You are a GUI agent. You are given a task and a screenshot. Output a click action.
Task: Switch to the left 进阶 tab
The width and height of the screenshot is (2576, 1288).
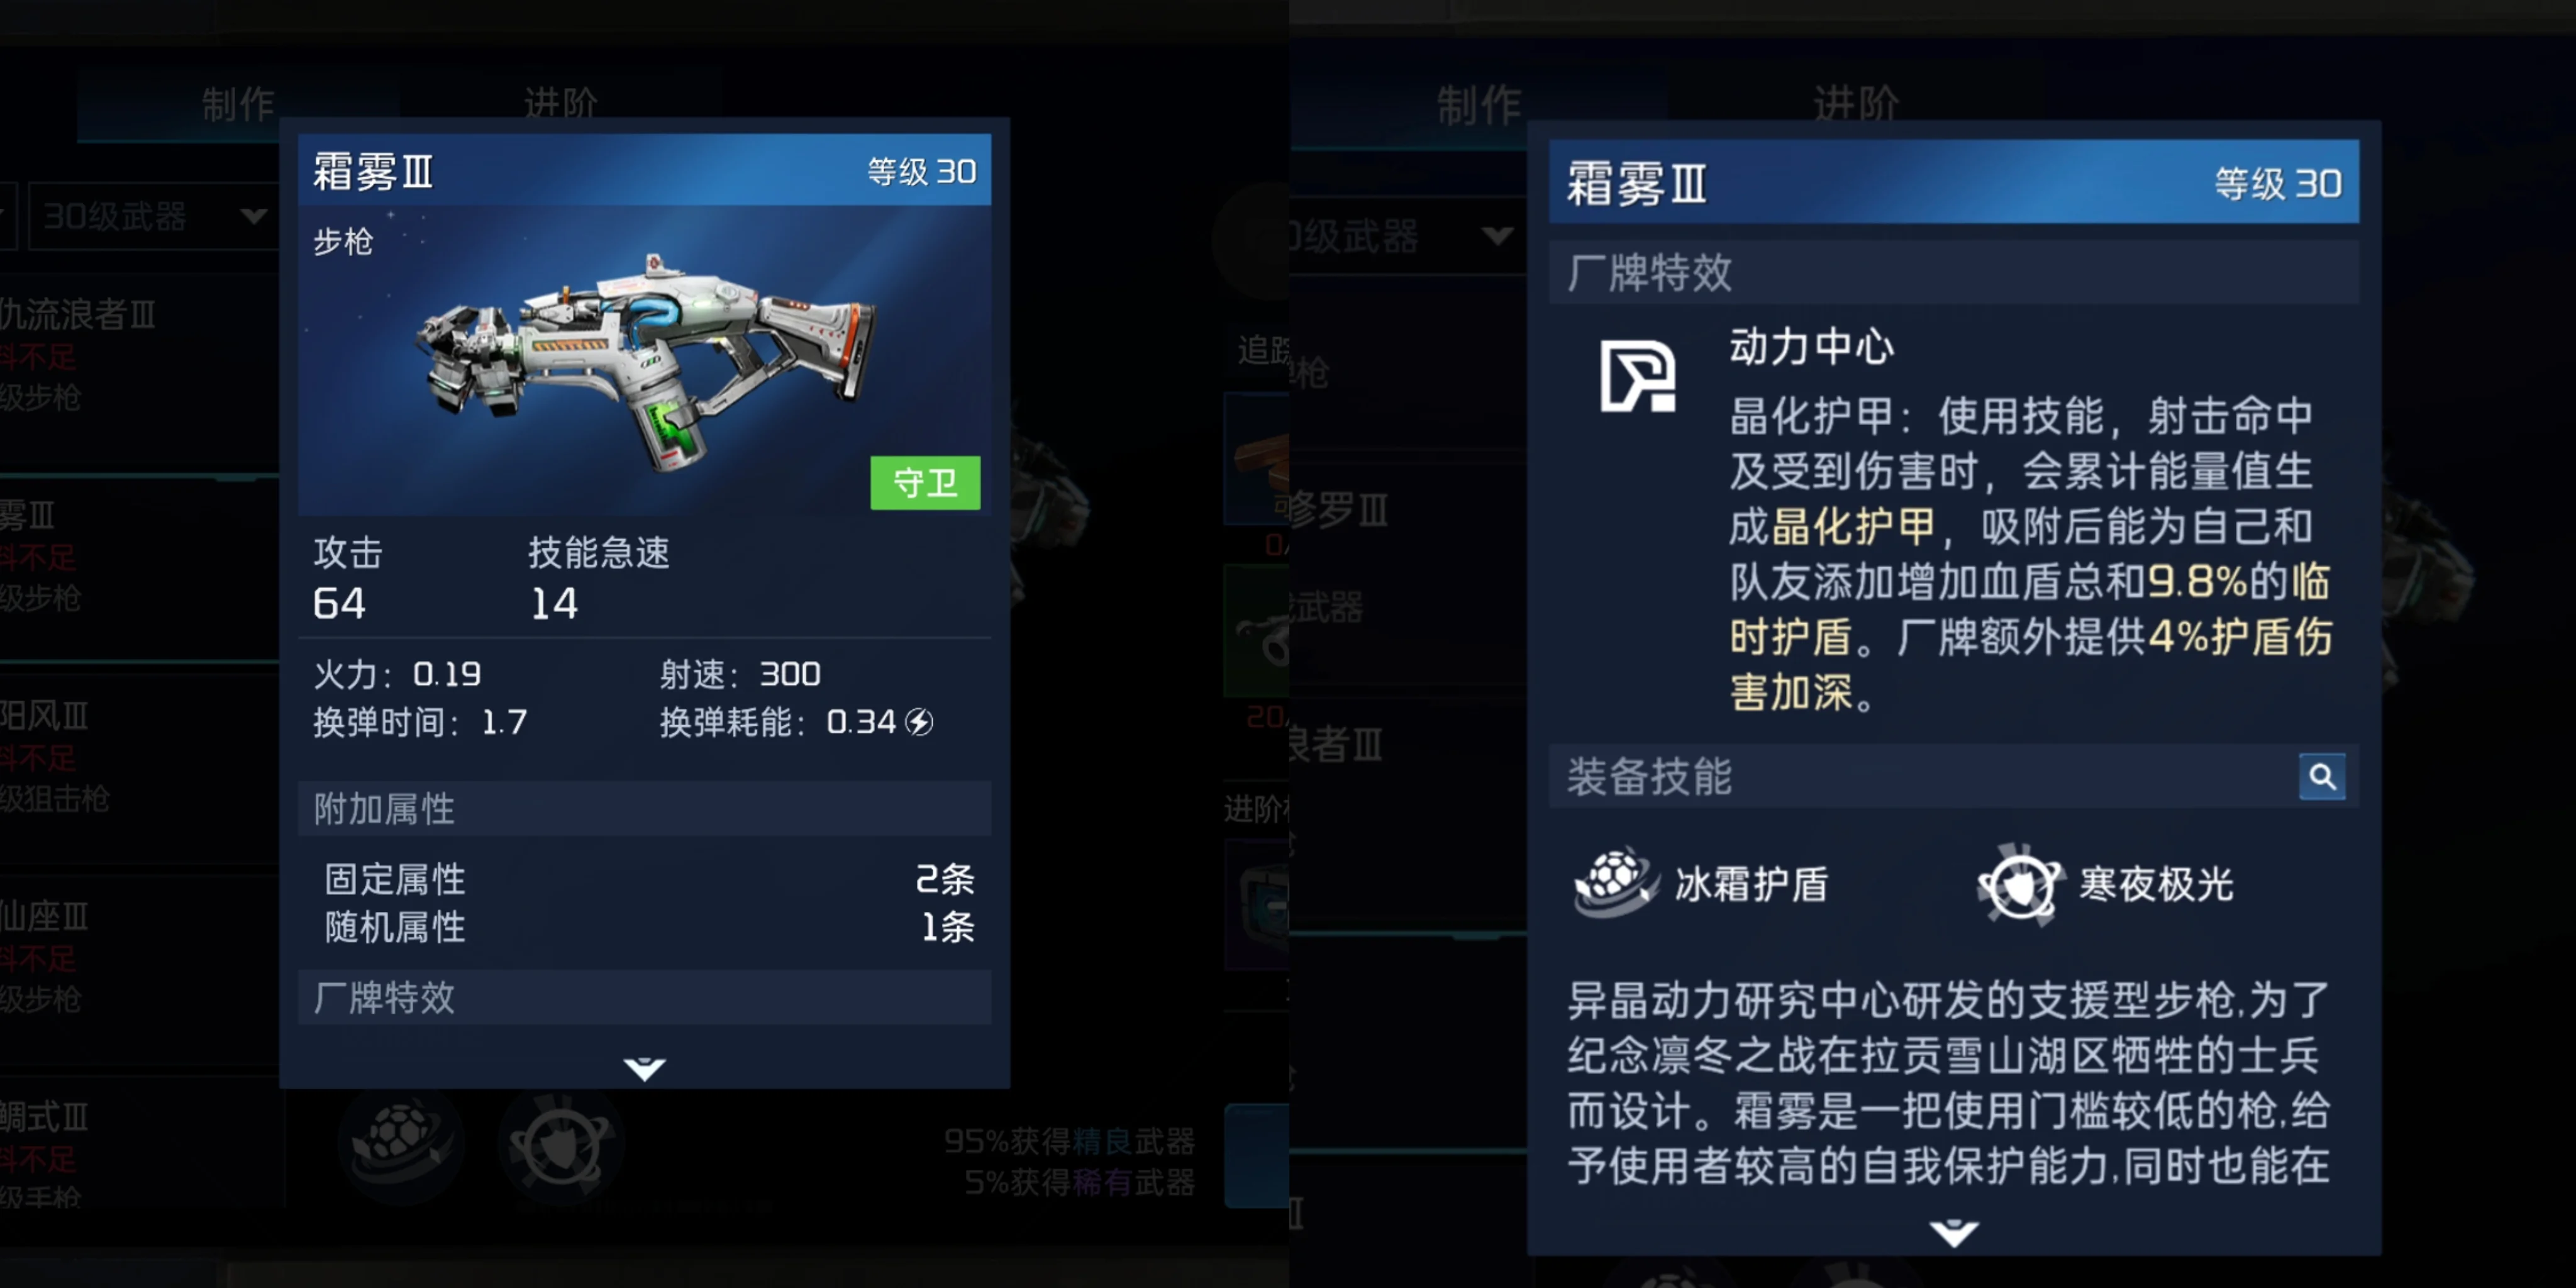click(x=560, y=104)
